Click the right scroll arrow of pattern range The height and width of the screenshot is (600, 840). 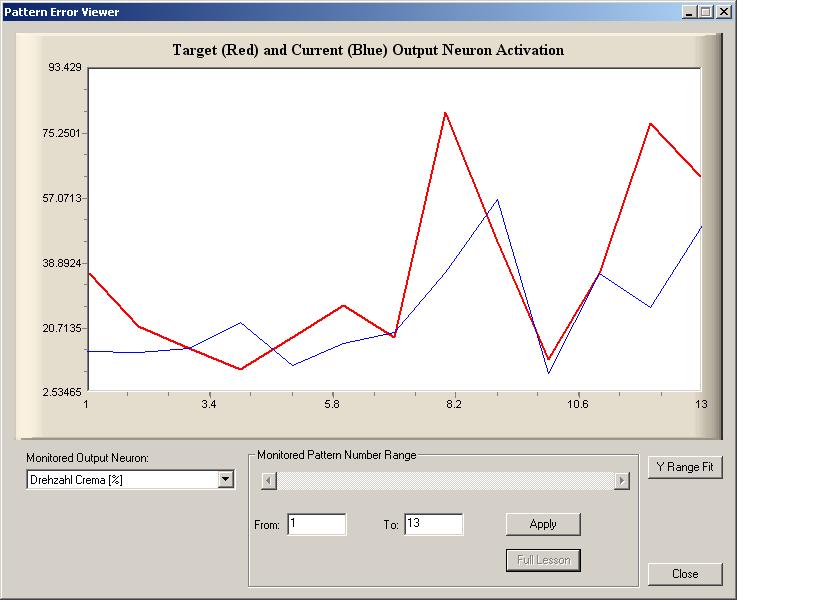click(x=621, y=481)
